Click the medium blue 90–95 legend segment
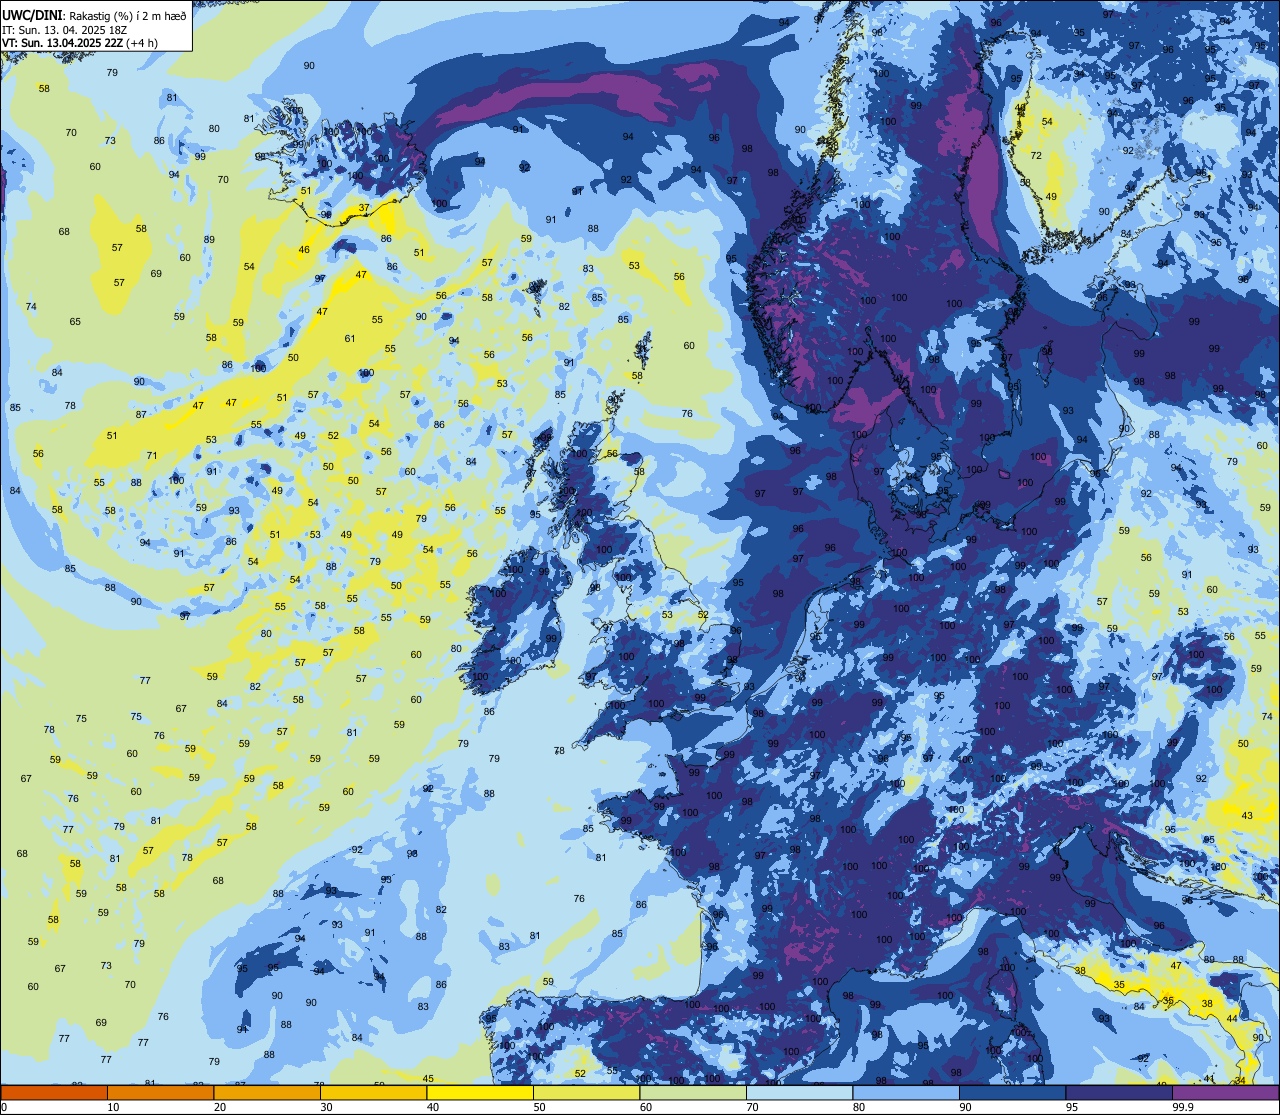Screen dimensions: 1280x1115 click(x=1012, y=1092)
